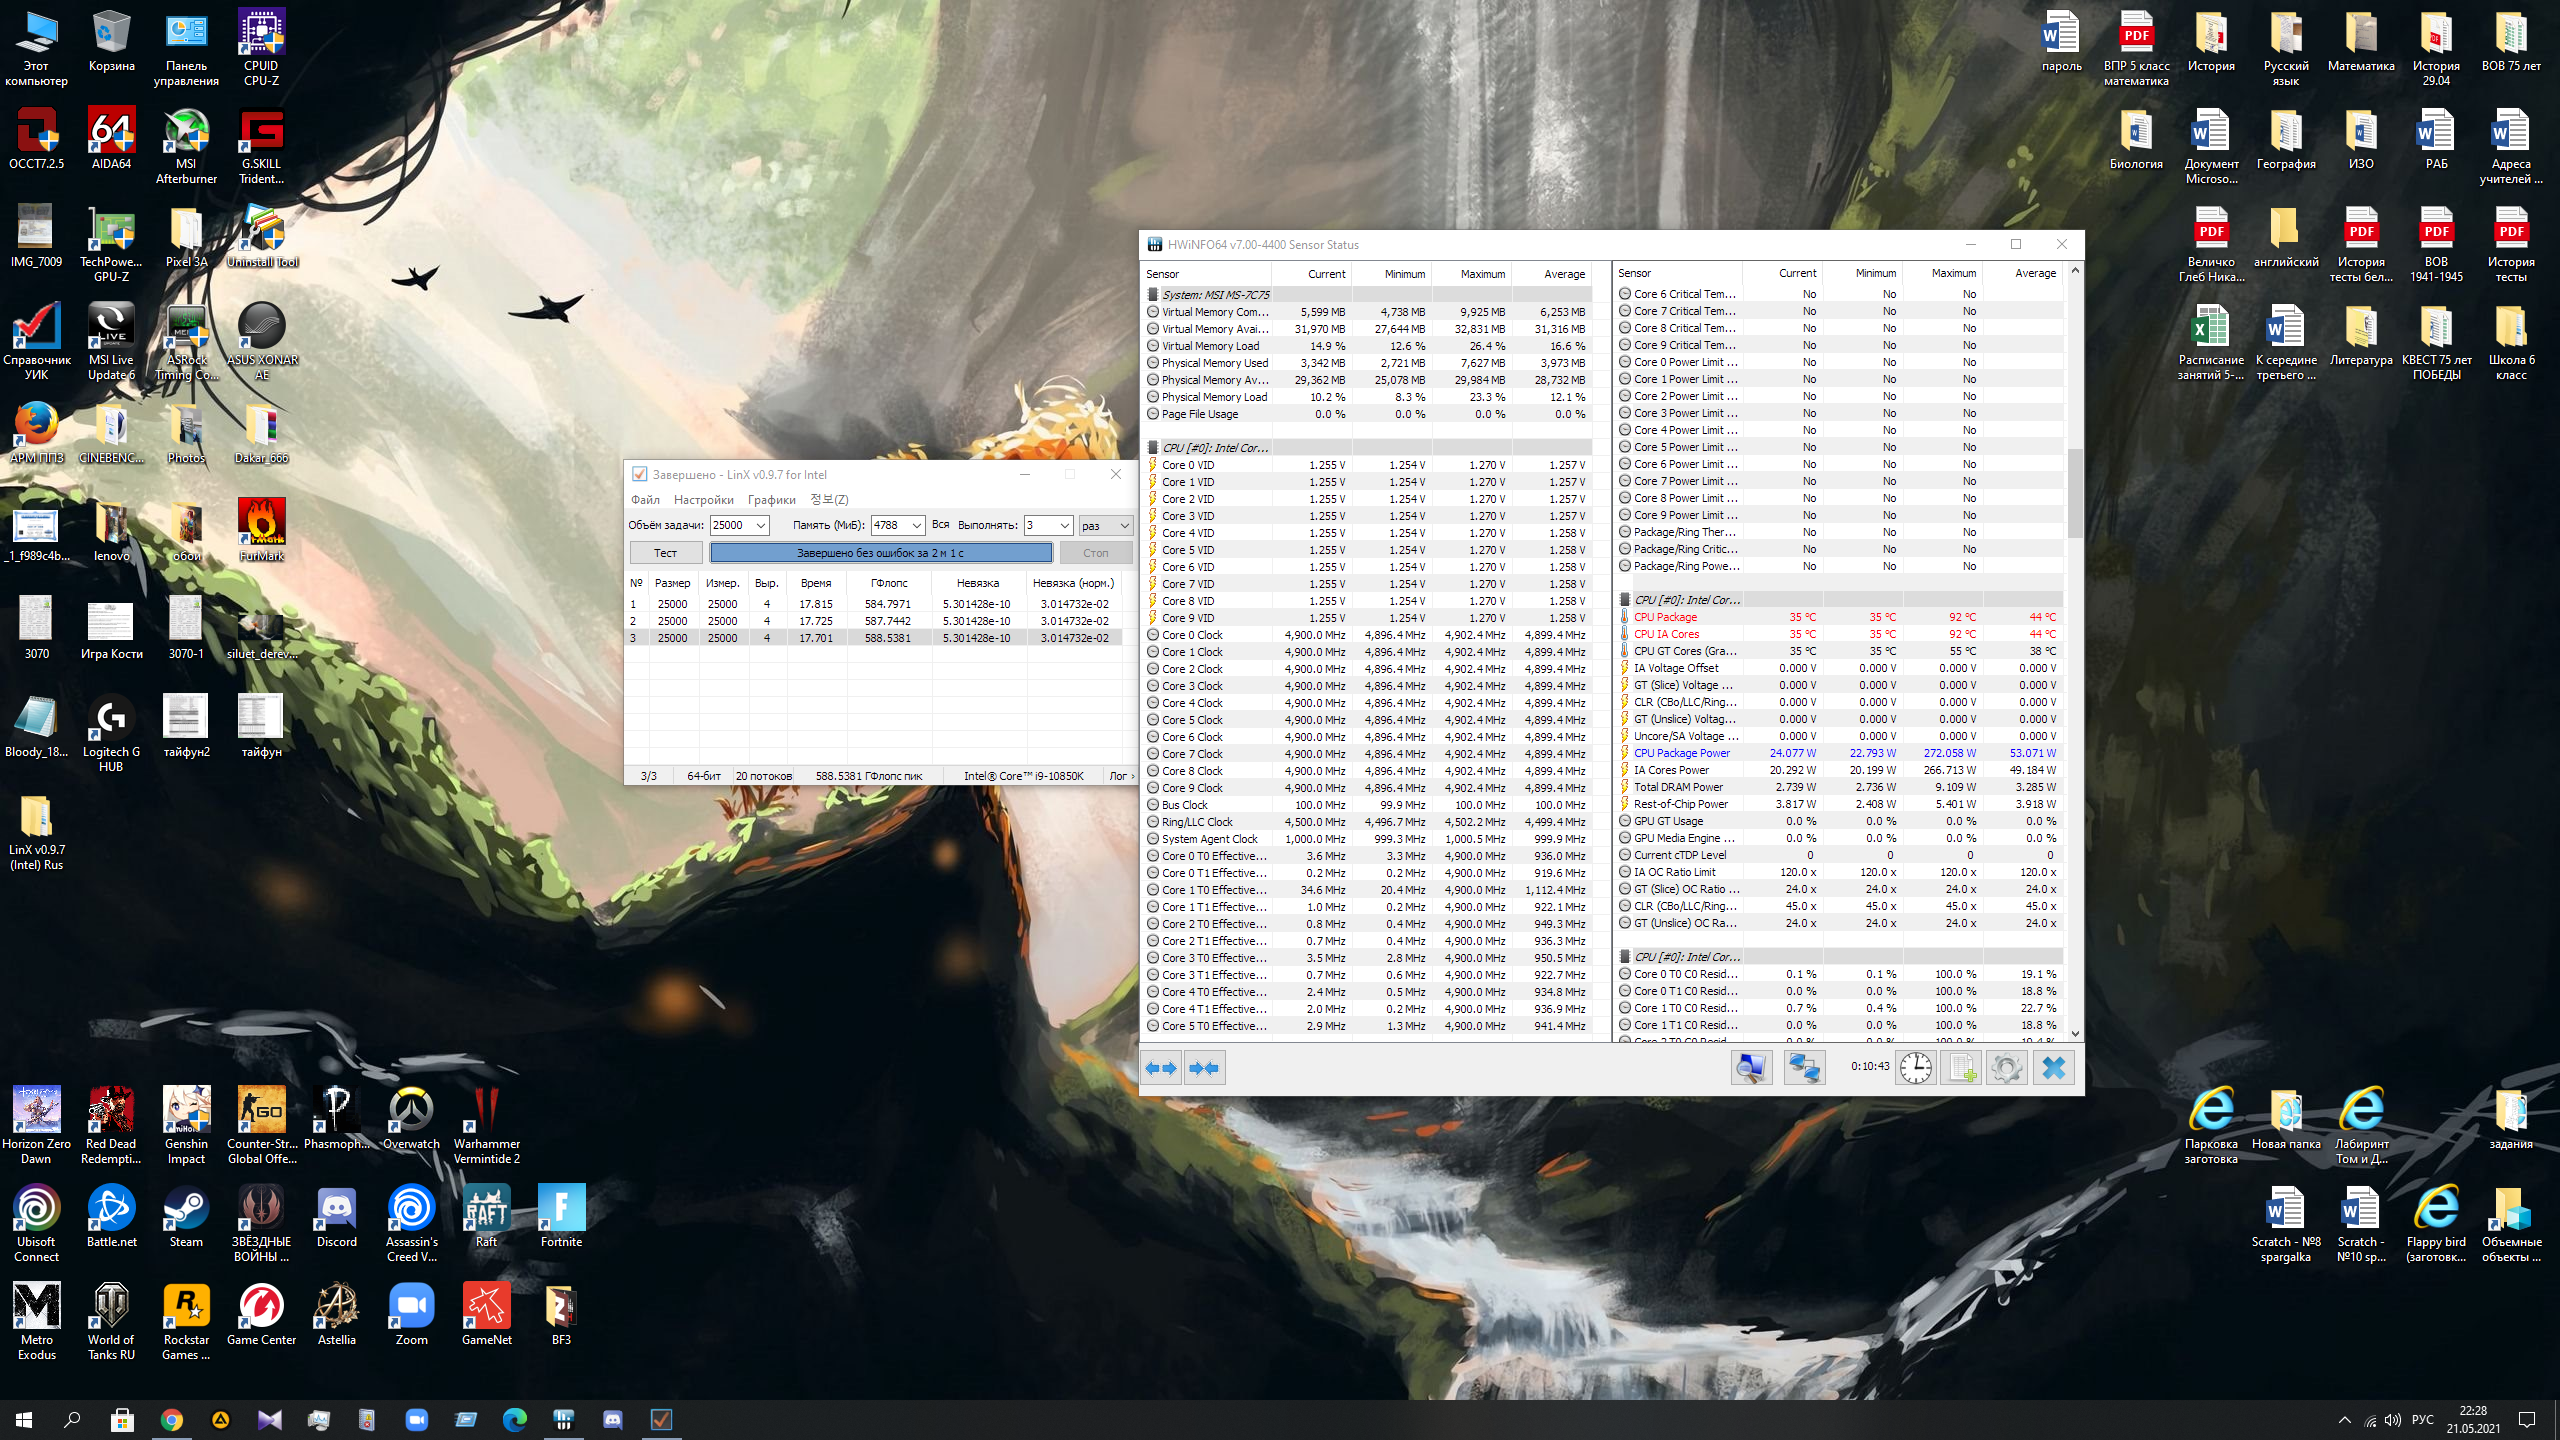Click HWiNFO expand columns arrows button

click(1161, 1068)
